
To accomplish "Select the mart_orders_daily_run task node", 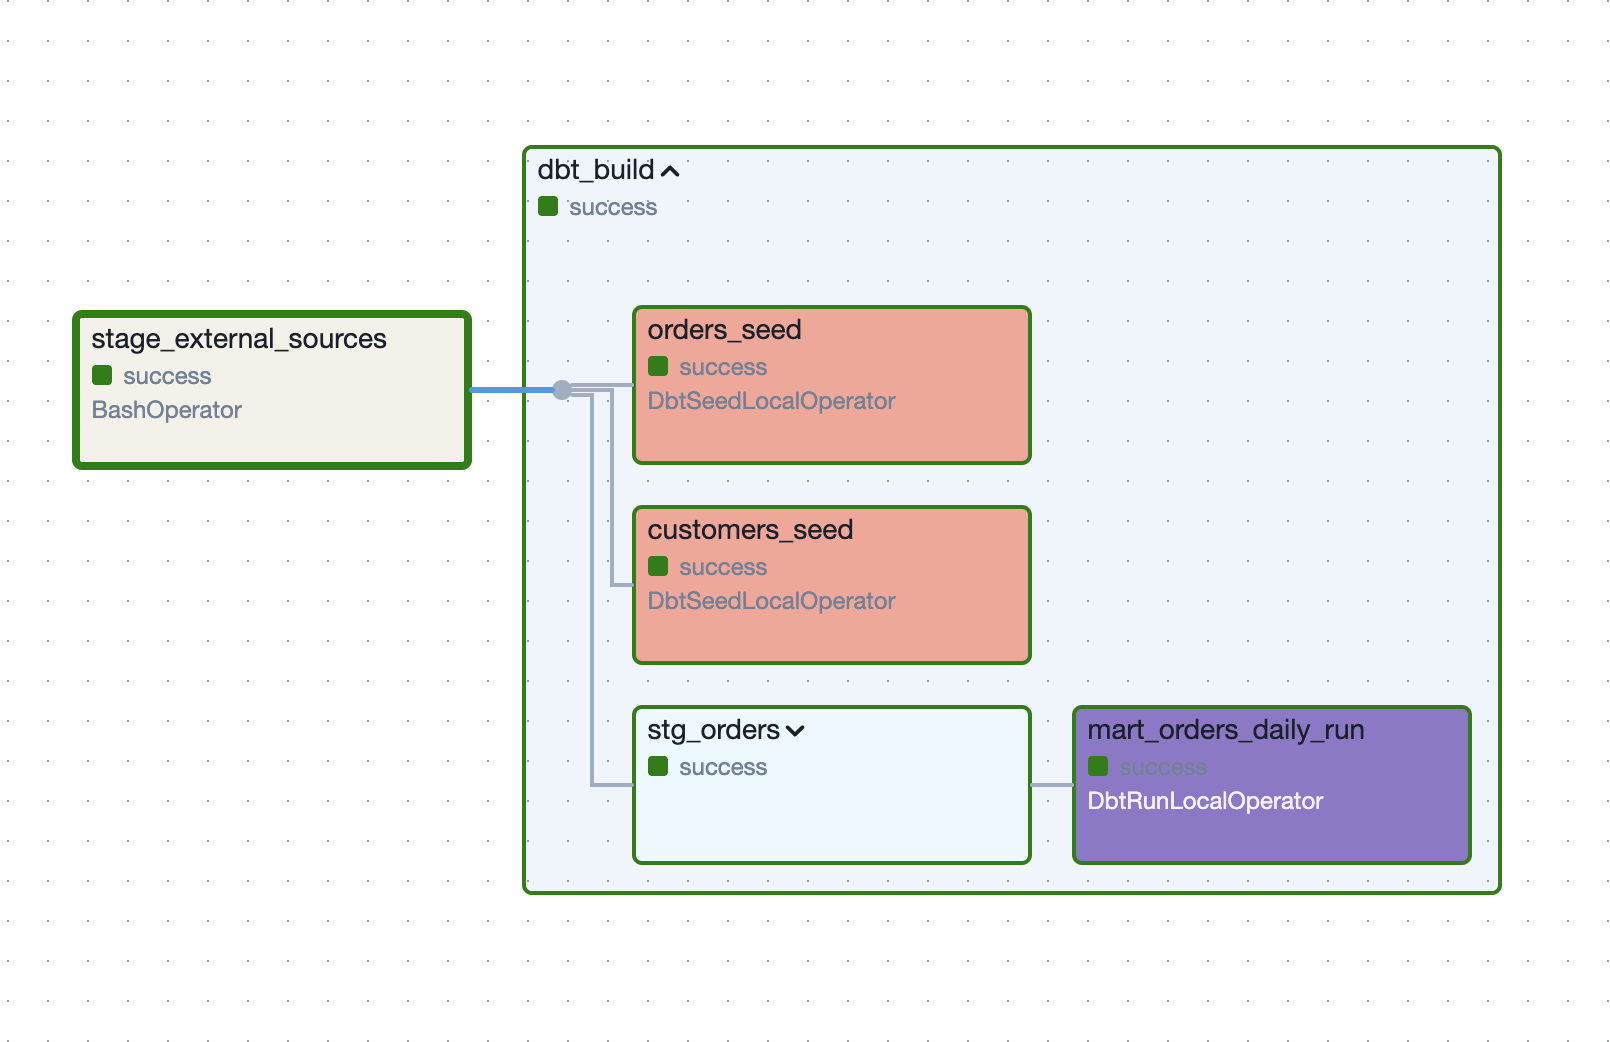I will coord(1272,785).
